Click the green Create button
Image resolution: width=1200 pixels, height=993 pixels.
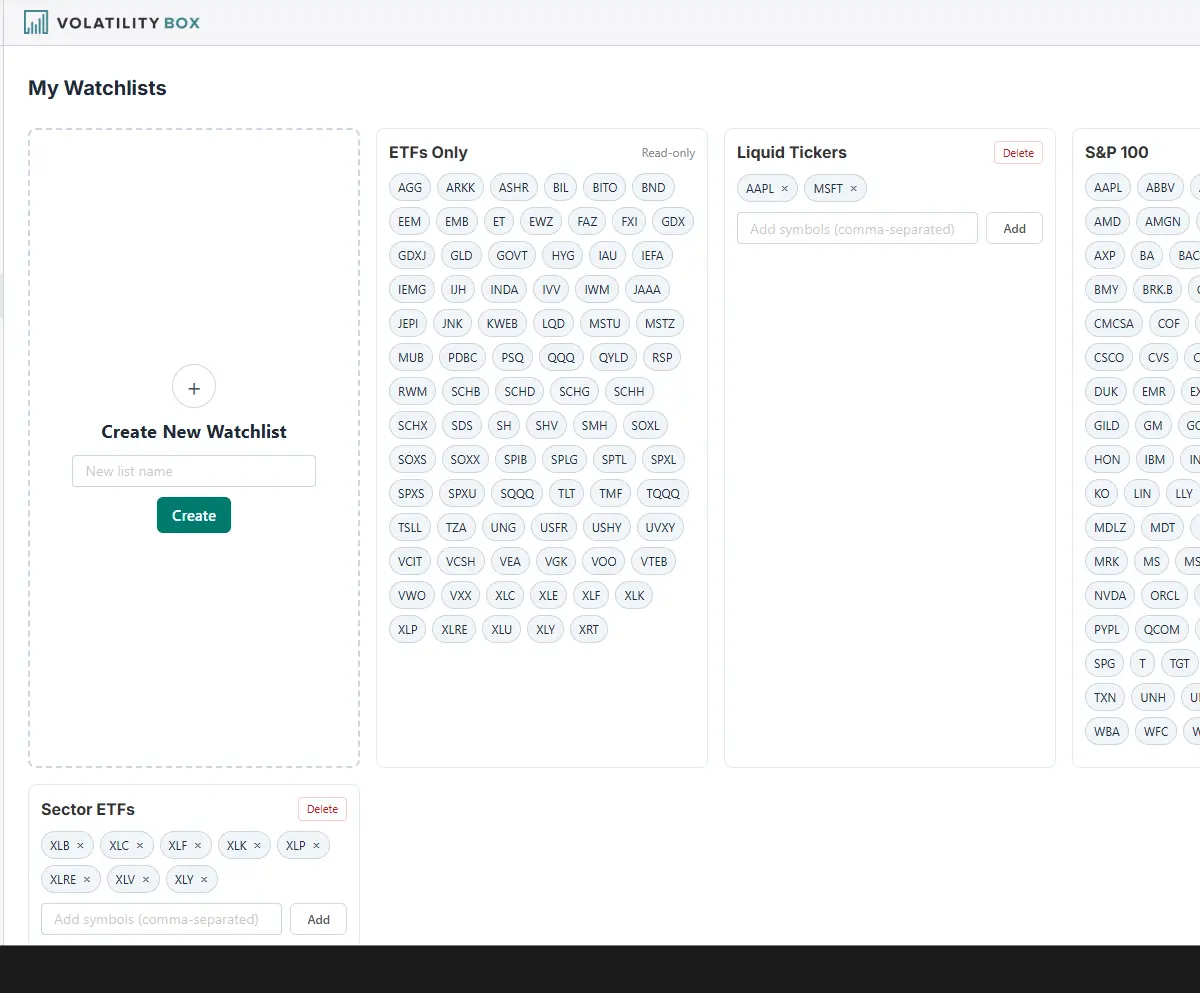pyautogui.click(x=194, y=515)
